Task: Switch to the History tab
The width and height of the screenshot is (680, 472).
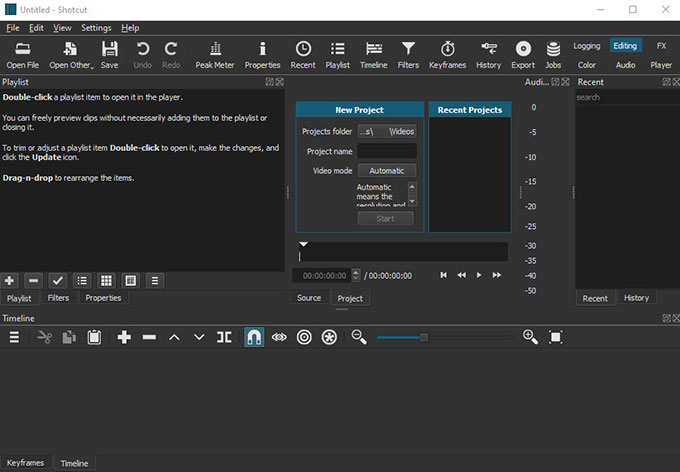Action: 636,298
